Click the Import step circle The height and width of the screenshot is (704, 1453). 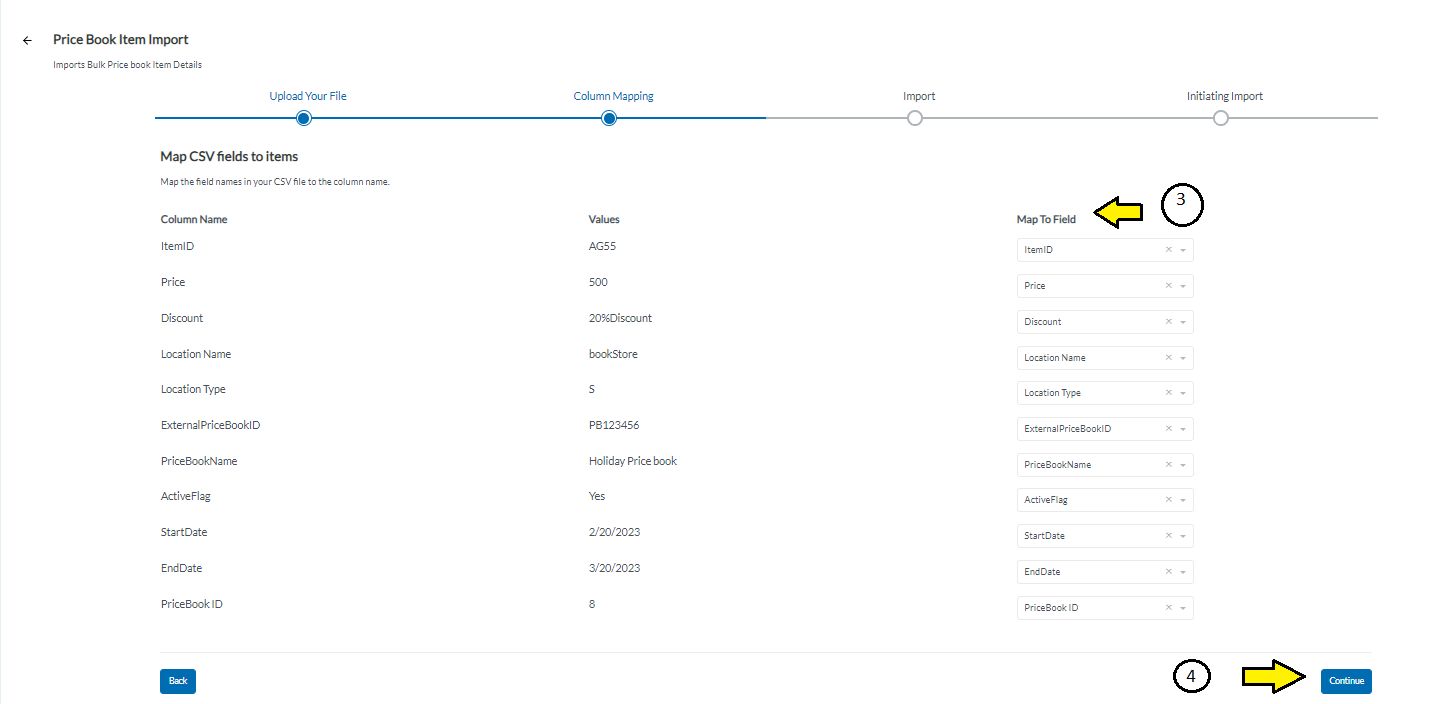click(x=914, y=118)
